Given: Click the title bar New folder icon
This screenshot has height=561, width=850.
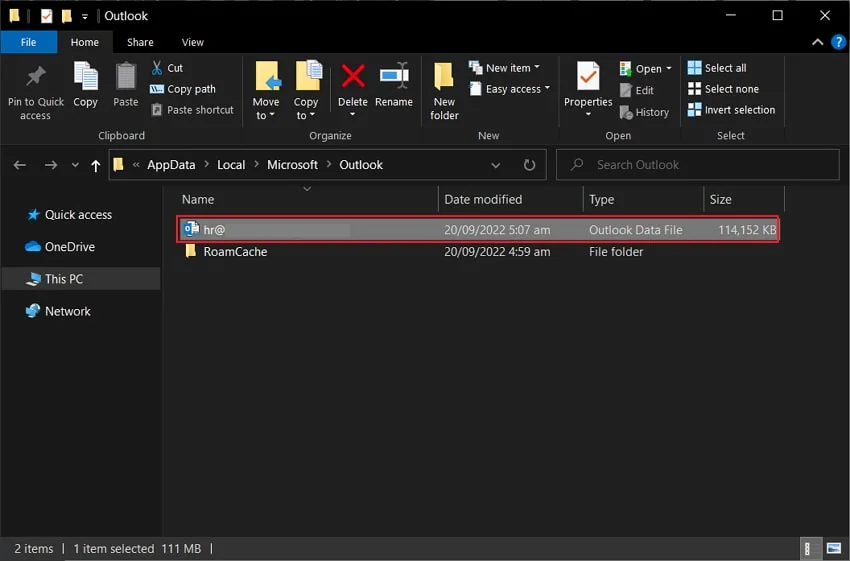Looking at the screenshot, I should click(x=67, y=16).
